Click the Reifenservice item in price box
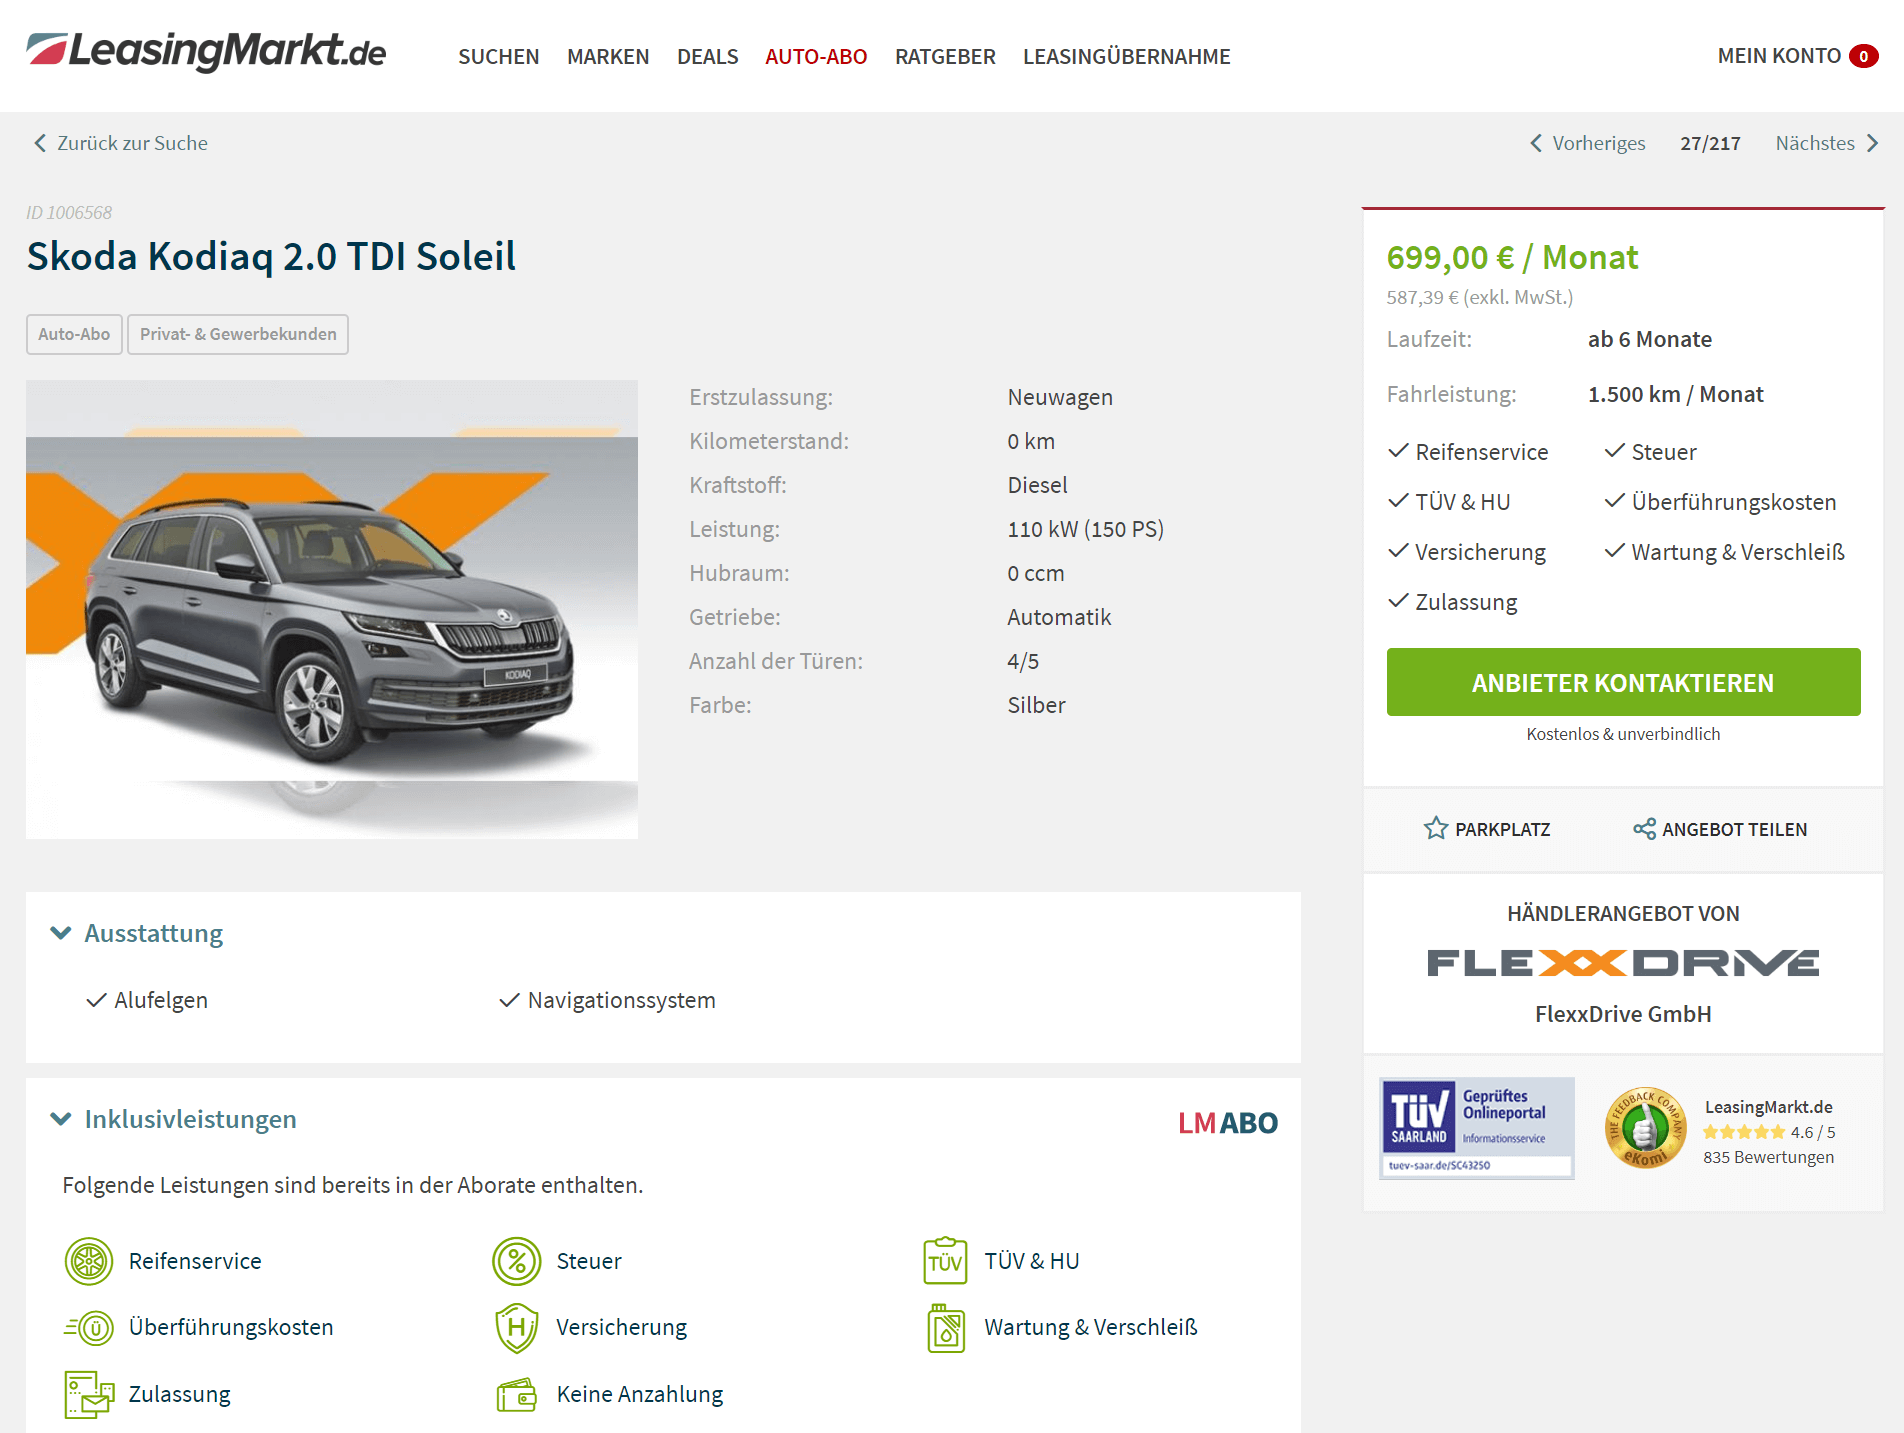Screen dimensions: 1904x1433 coord(1468,452)
